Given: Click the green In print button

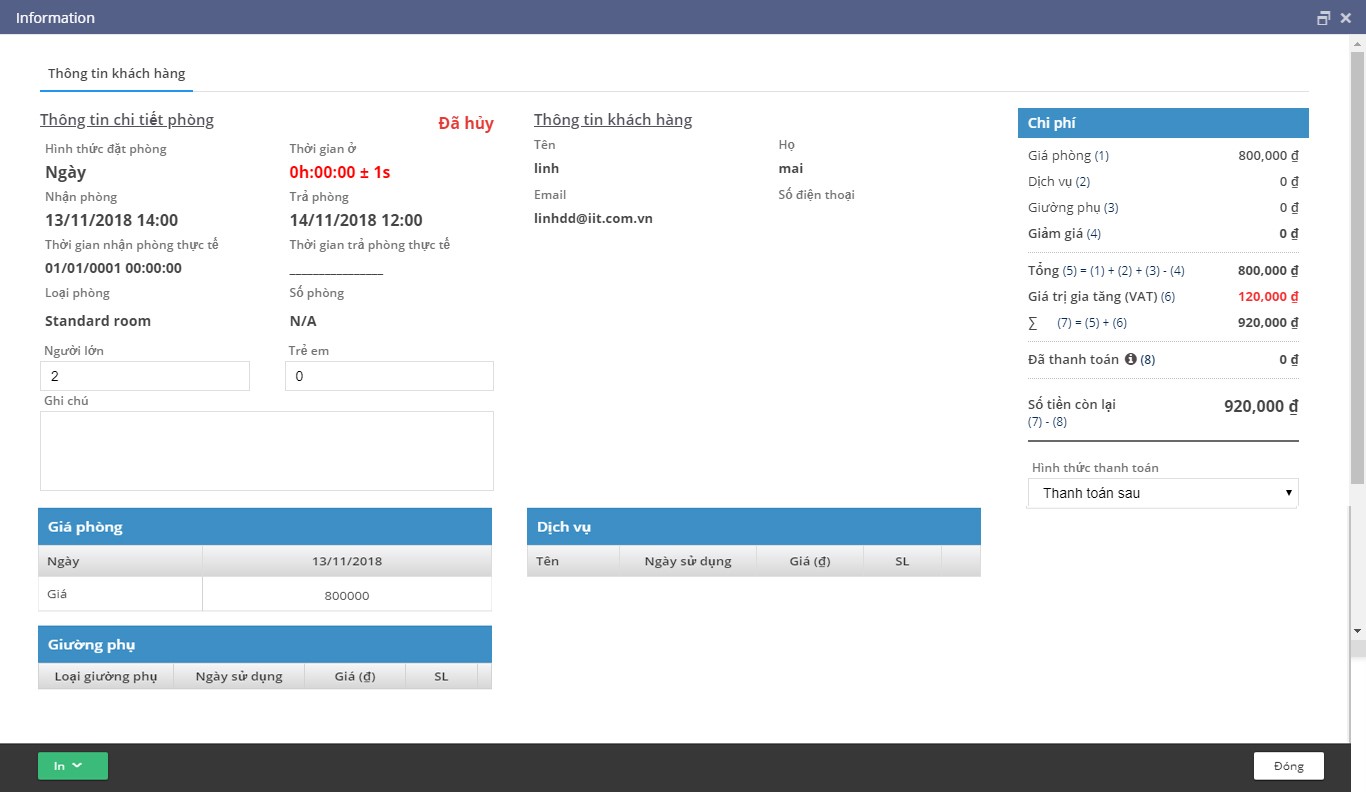Looking at the screenshot, I should [x=60, y=765].
